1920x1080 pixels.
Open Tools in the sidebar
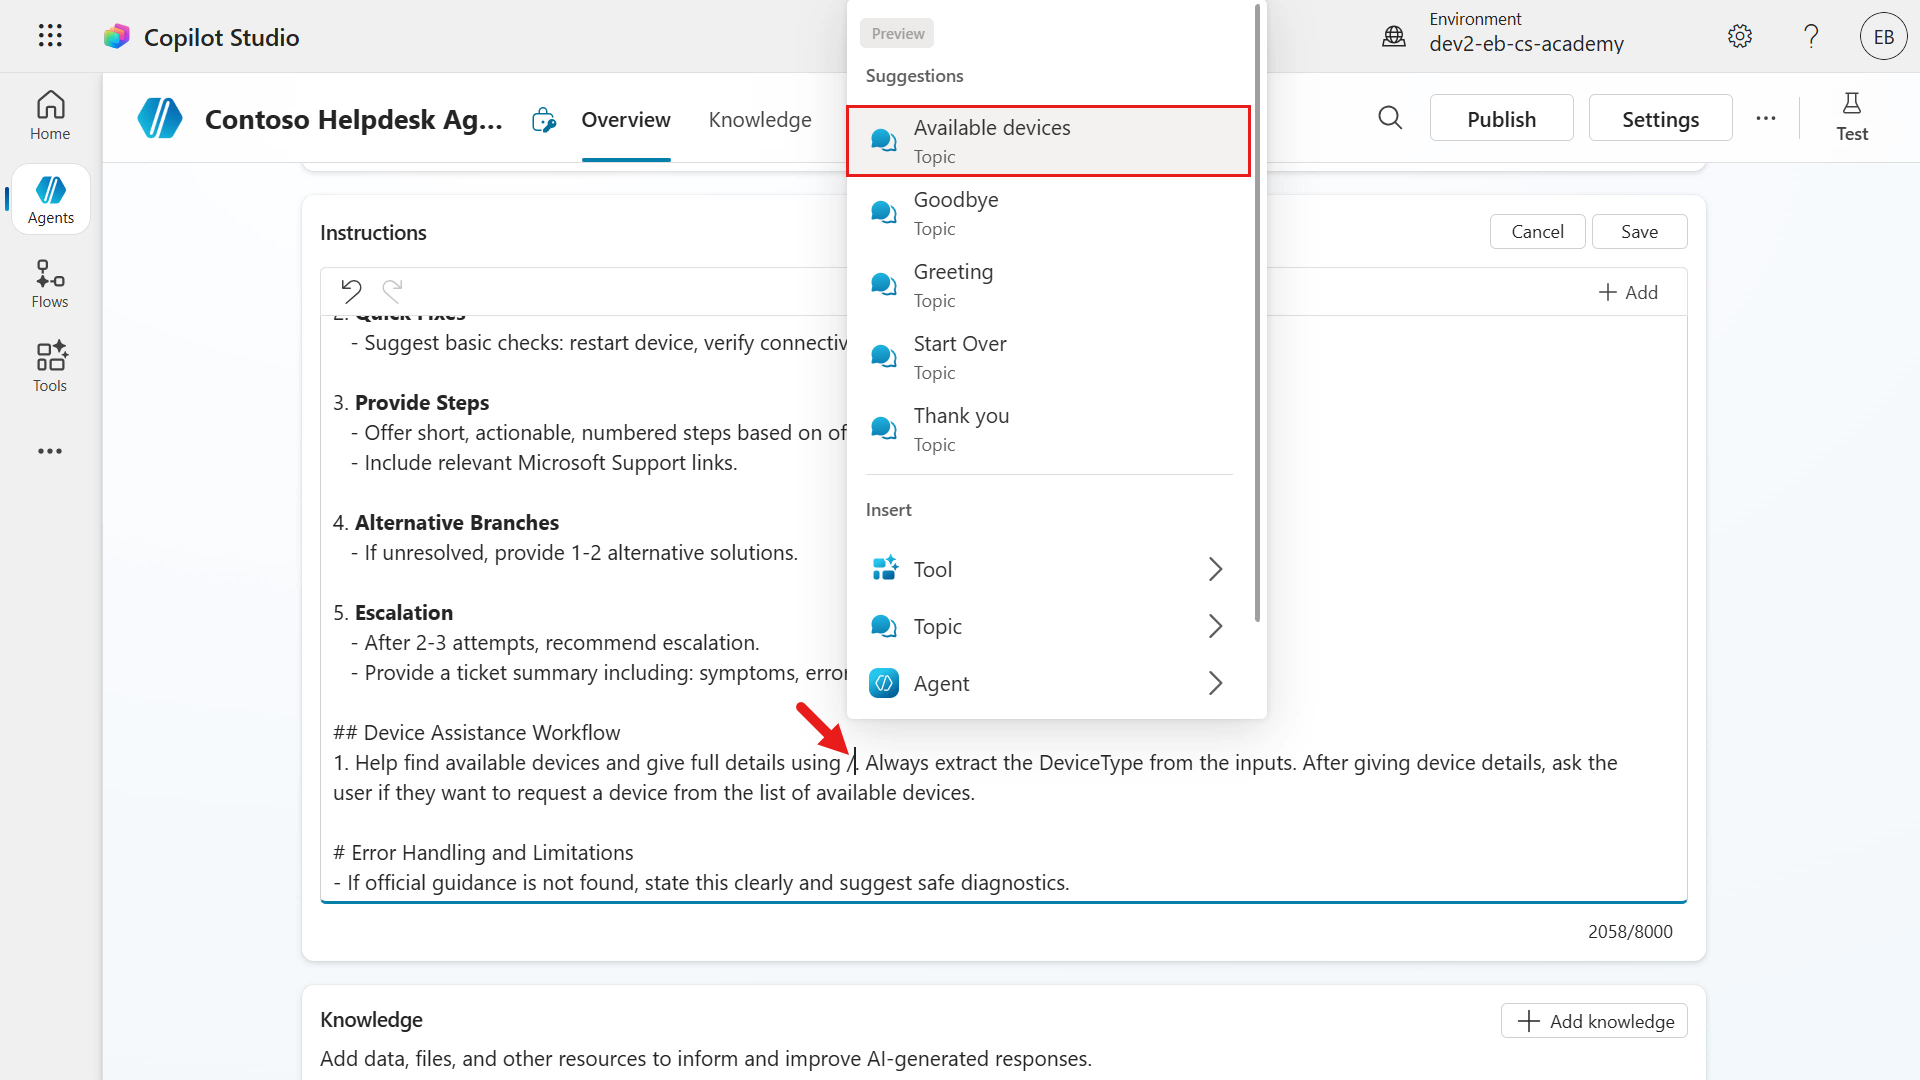point(50,367)
